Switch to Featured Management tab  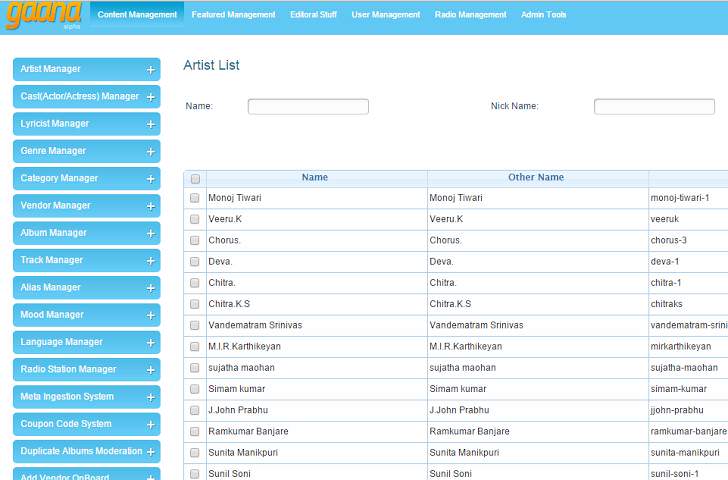click(233, 15)
